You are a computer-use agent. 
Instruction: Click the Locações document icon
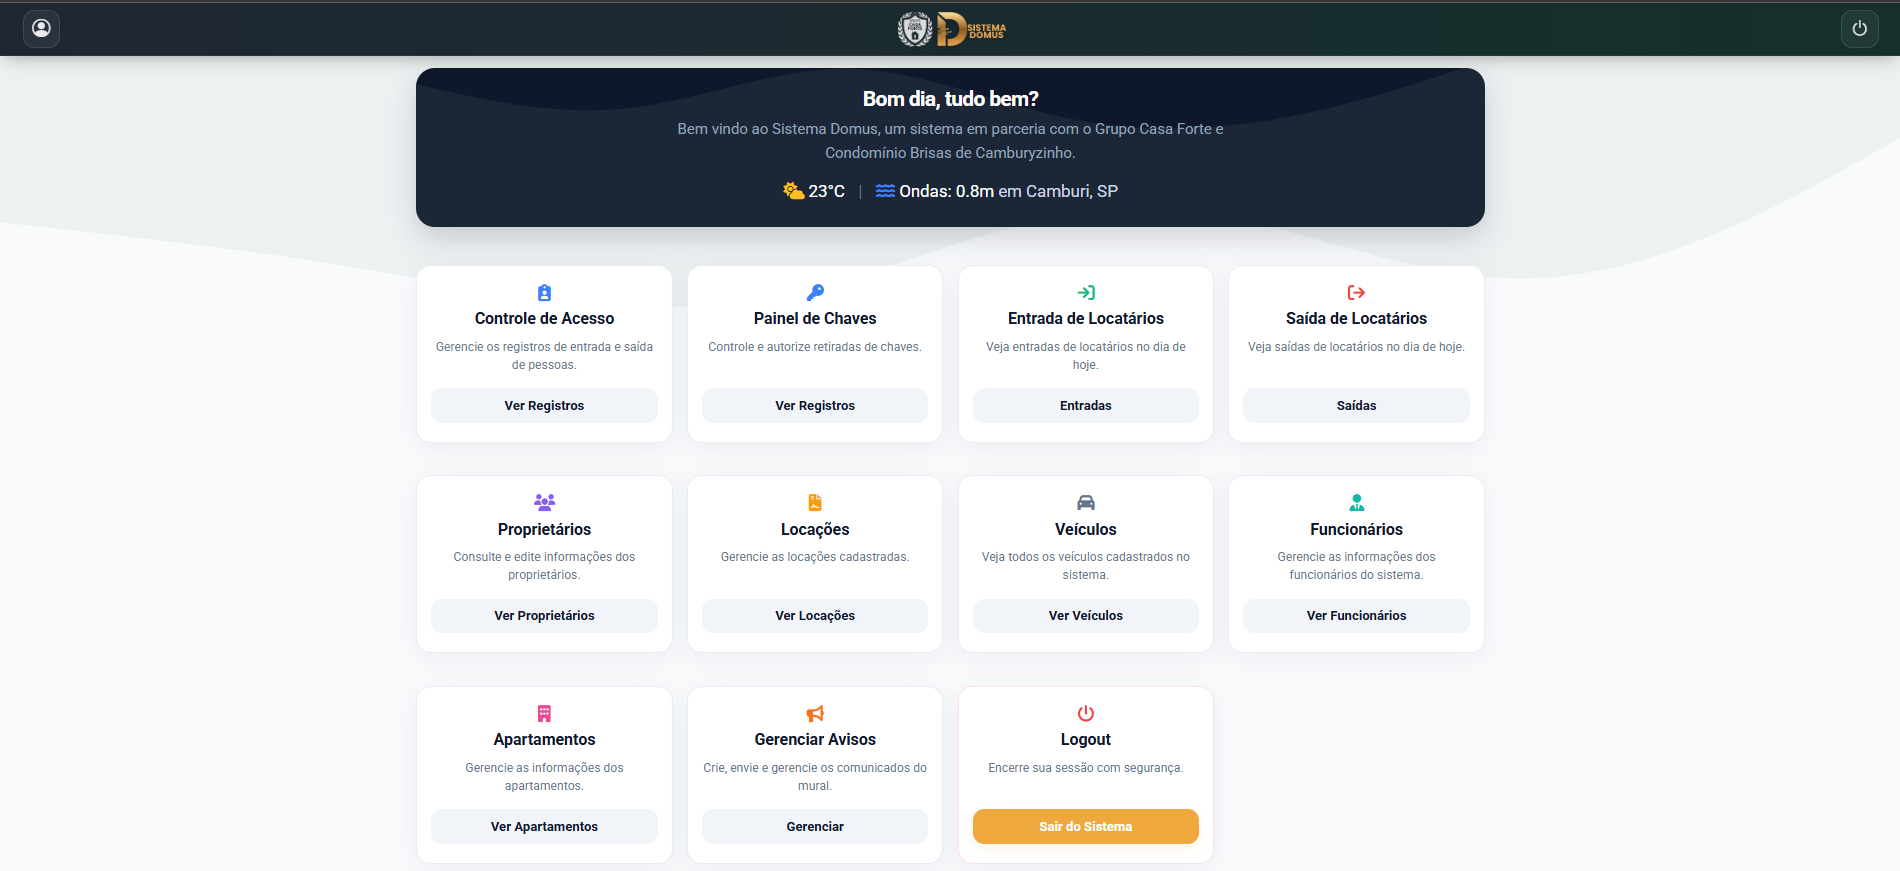(x=815, y=503)
